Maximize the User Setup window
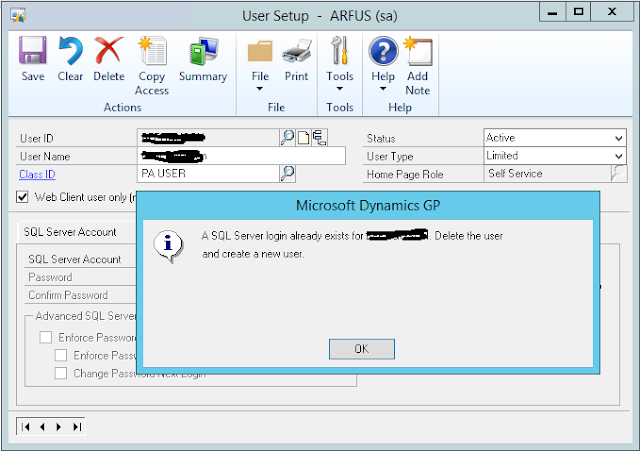The image size is (640, 451). [x=578, y=12]
